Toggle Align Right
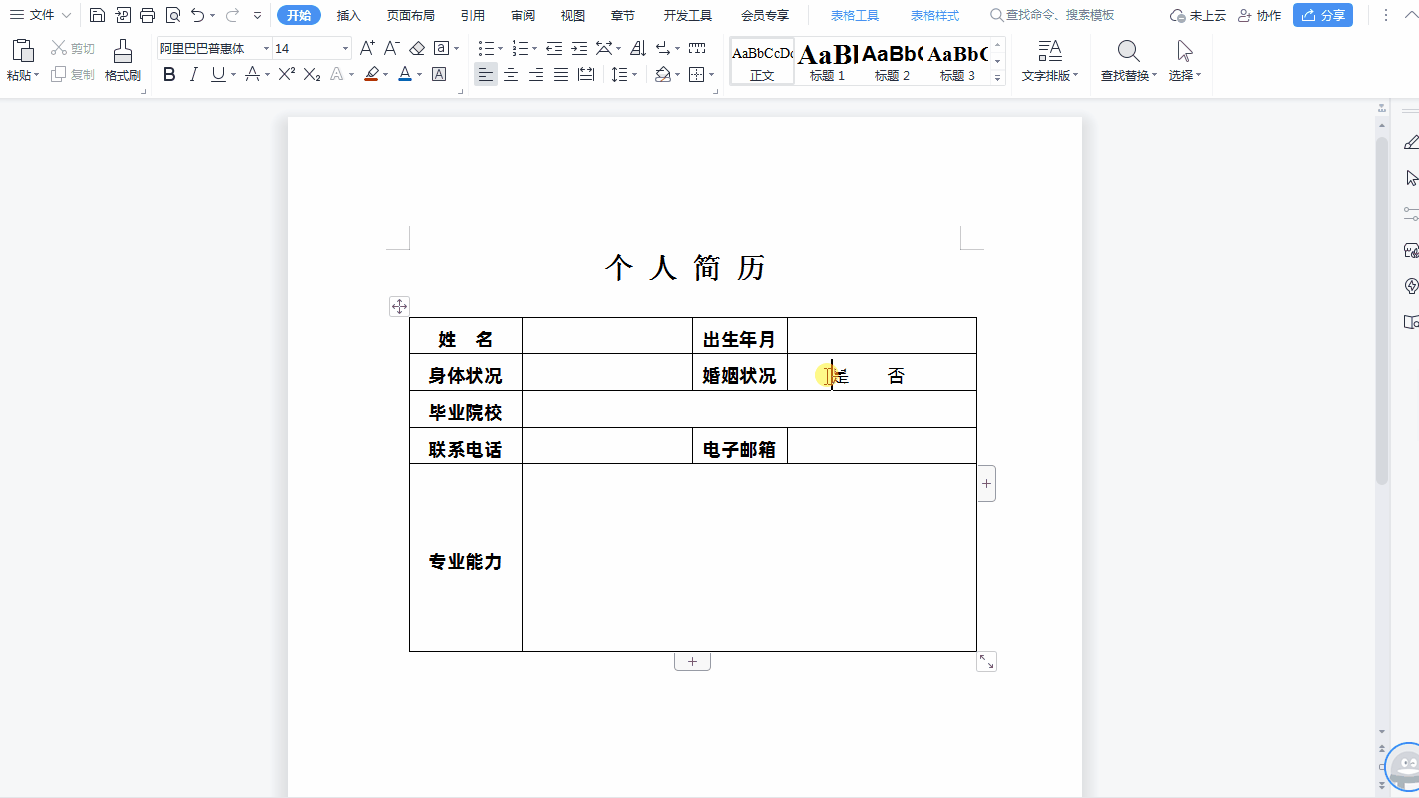 536,74
